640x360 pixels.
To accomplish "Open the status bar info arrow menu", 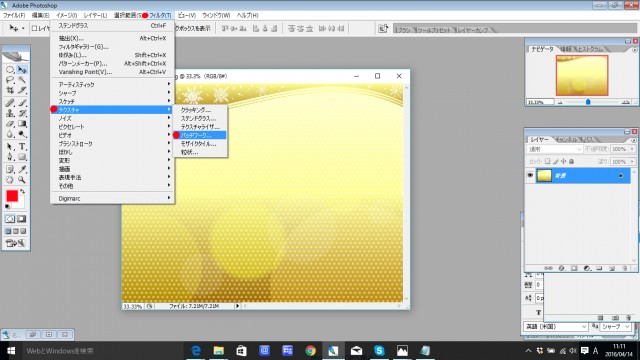I will click(237, 306).
